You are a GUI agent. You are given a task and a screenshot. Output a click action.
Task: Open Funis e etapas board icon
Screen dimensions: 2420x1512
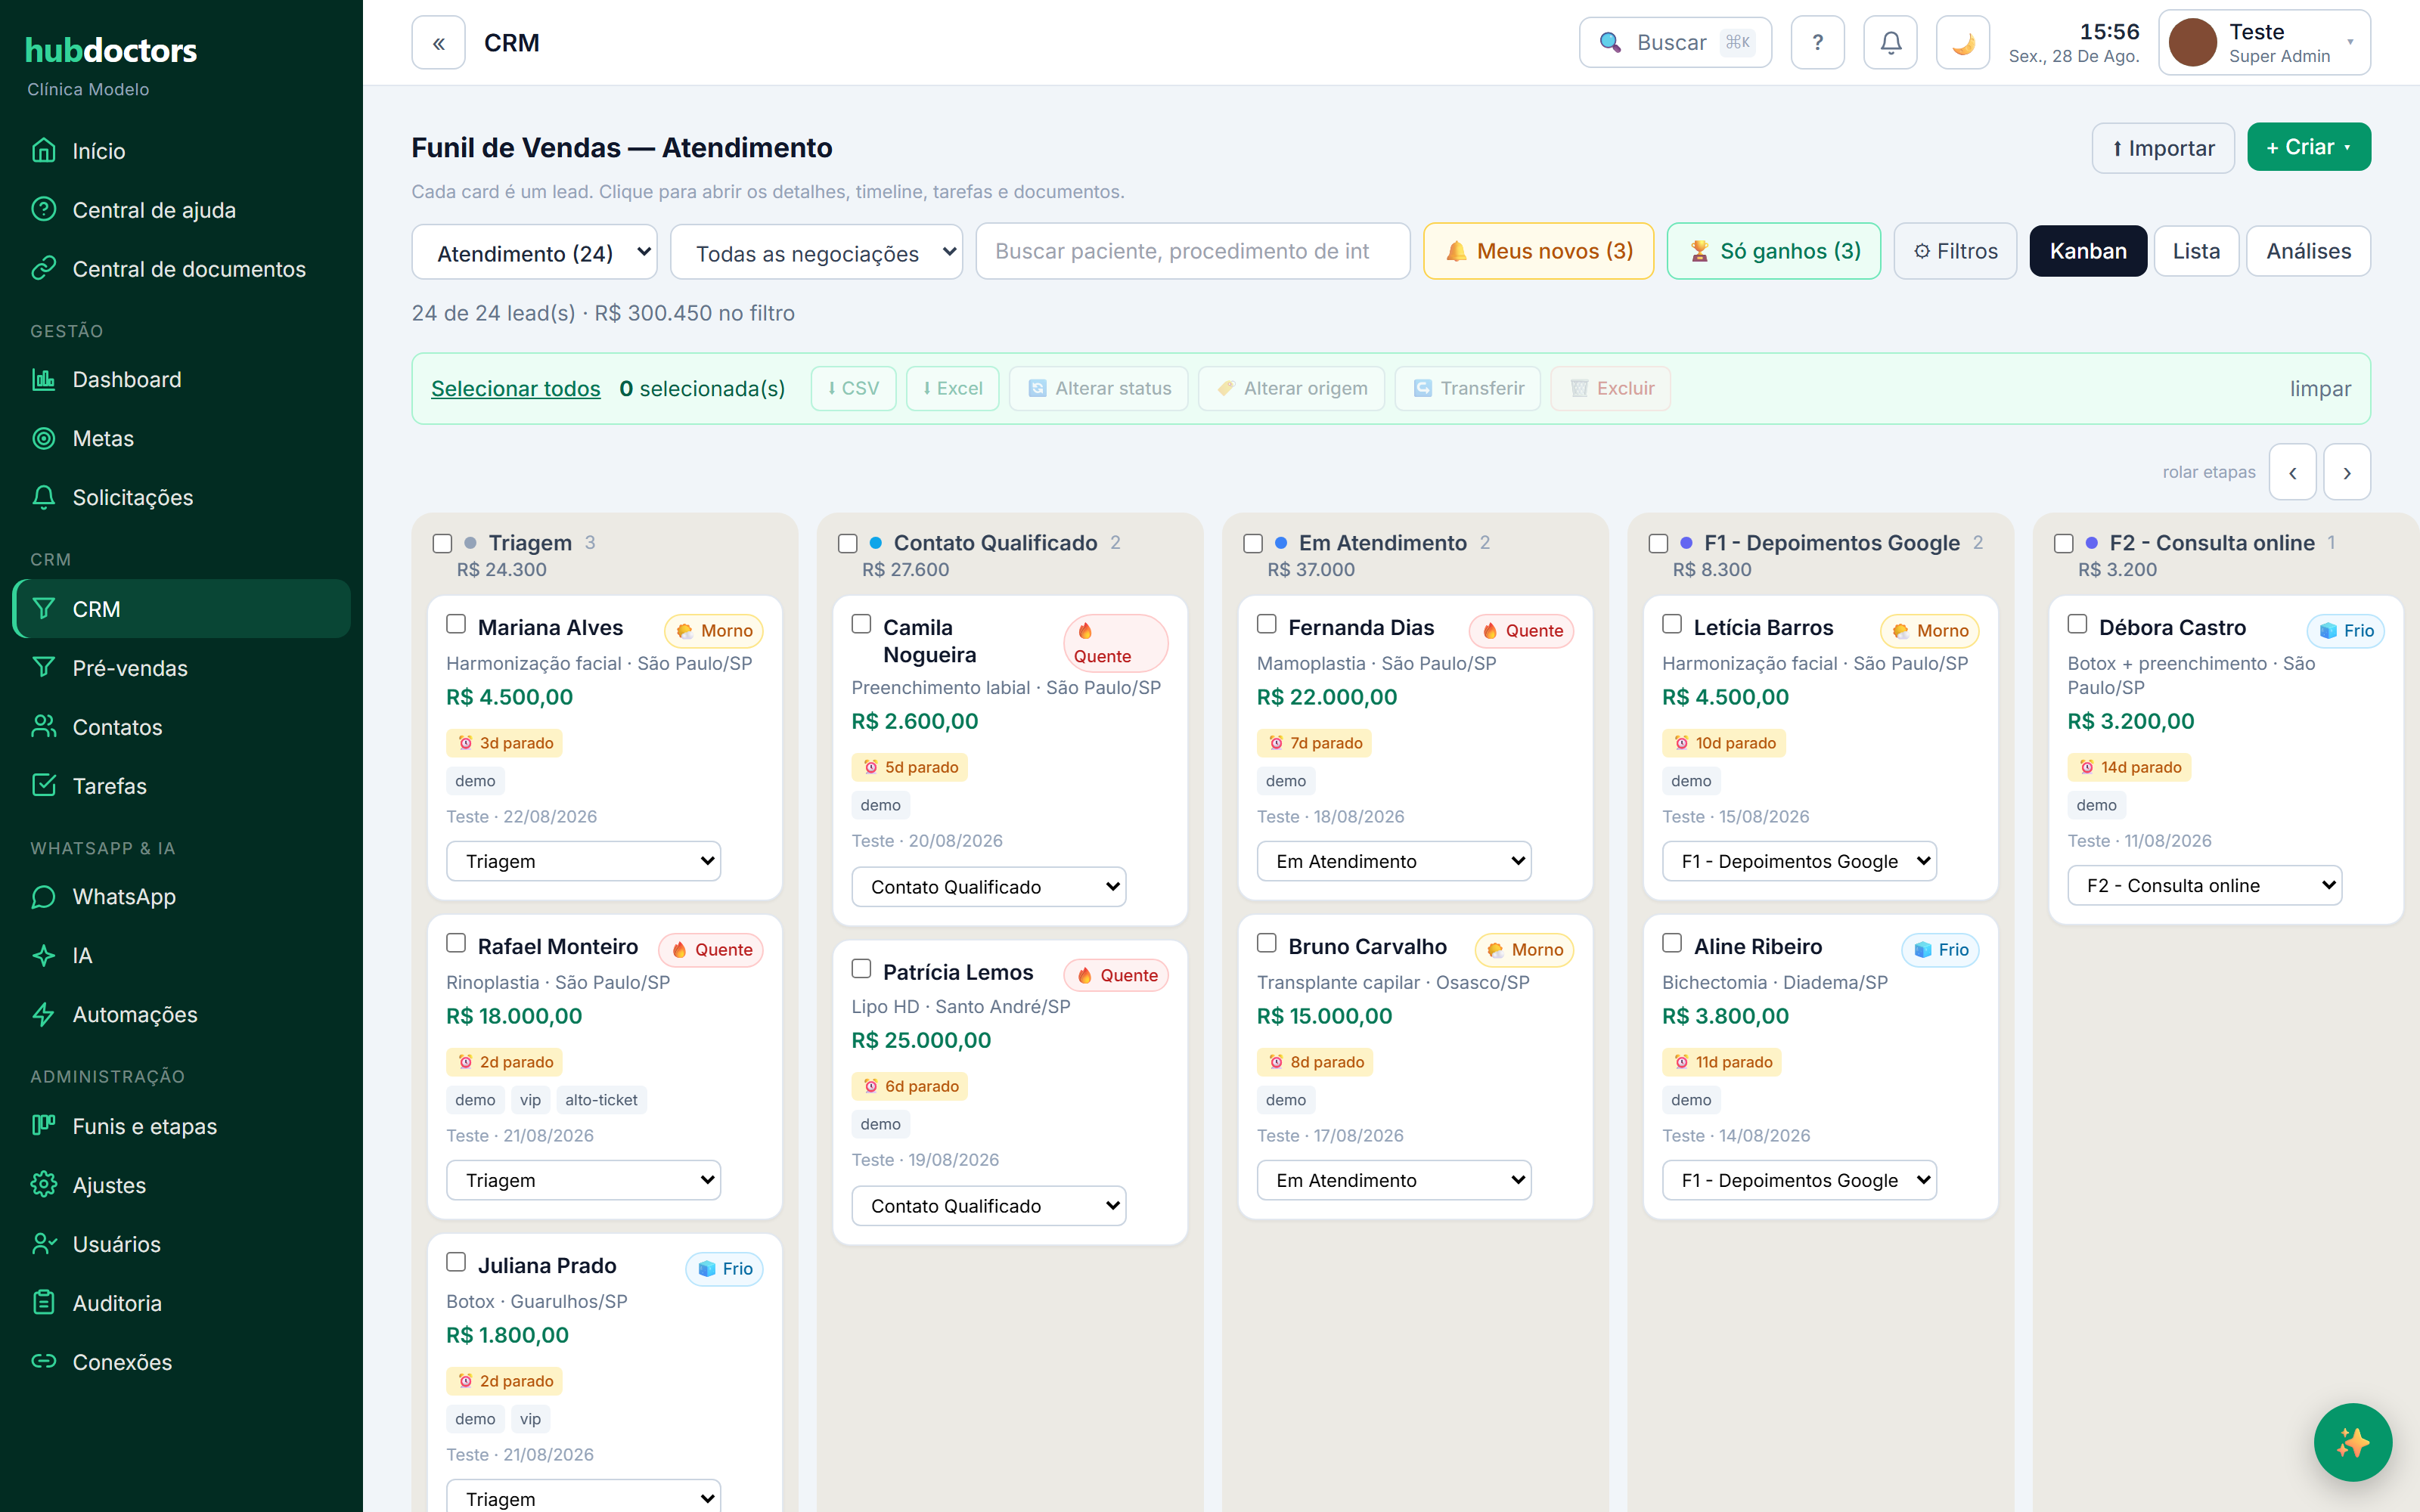click(44, 1126)
